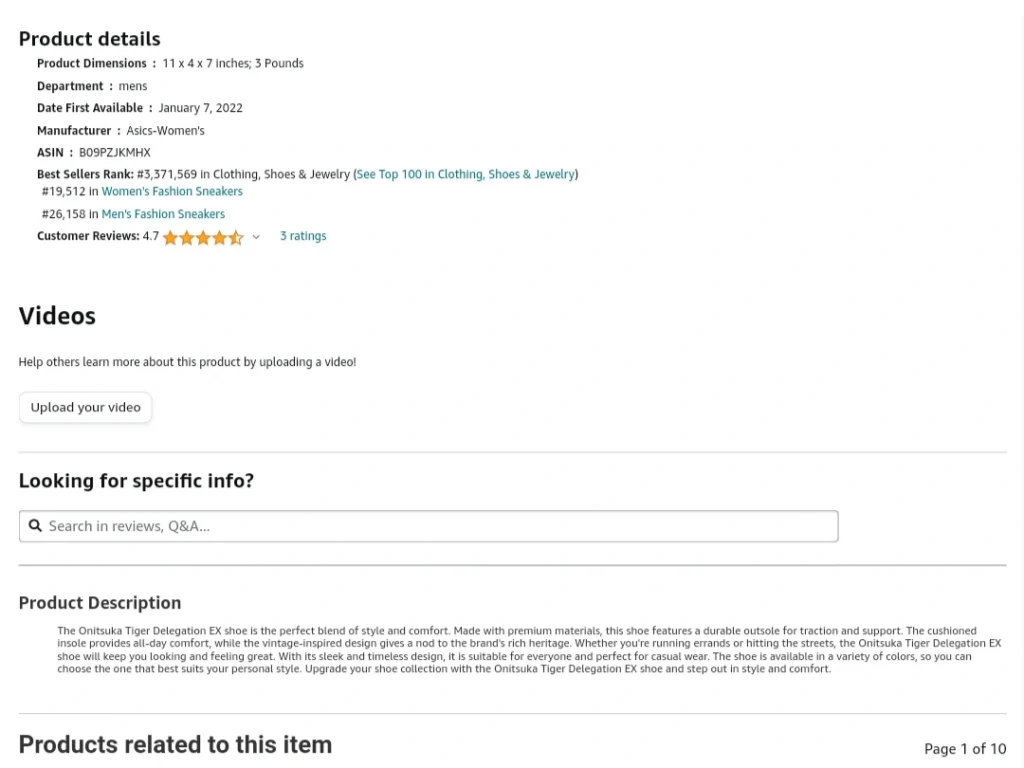Open the 3 ratings link
Viewport: 1024px width, 768px height.
coord(303,236)
